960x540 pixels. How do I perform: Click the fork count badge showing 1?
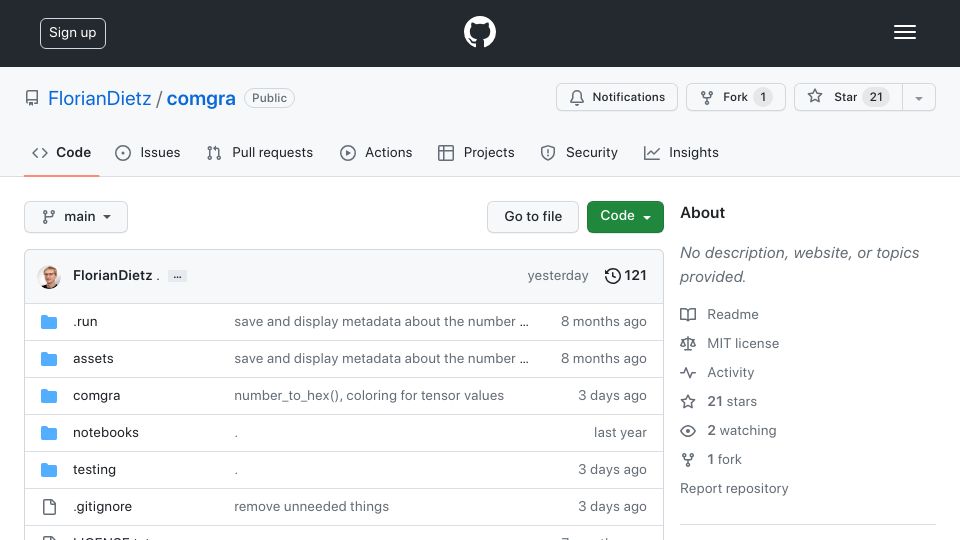pos(763,97)
